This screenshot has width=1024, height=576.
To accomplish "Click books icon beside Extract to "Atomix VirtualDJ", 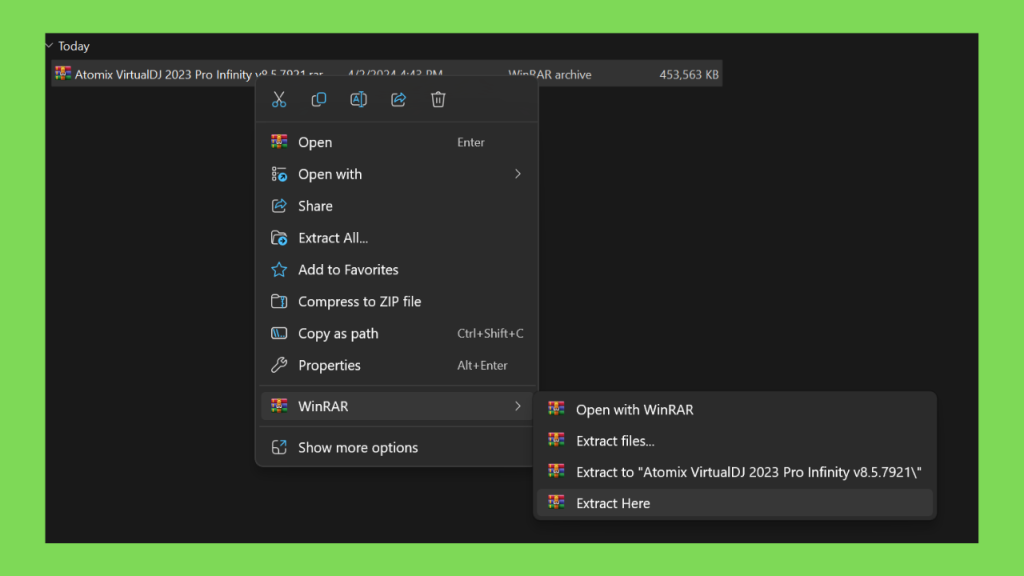I will tap(556, 471).
